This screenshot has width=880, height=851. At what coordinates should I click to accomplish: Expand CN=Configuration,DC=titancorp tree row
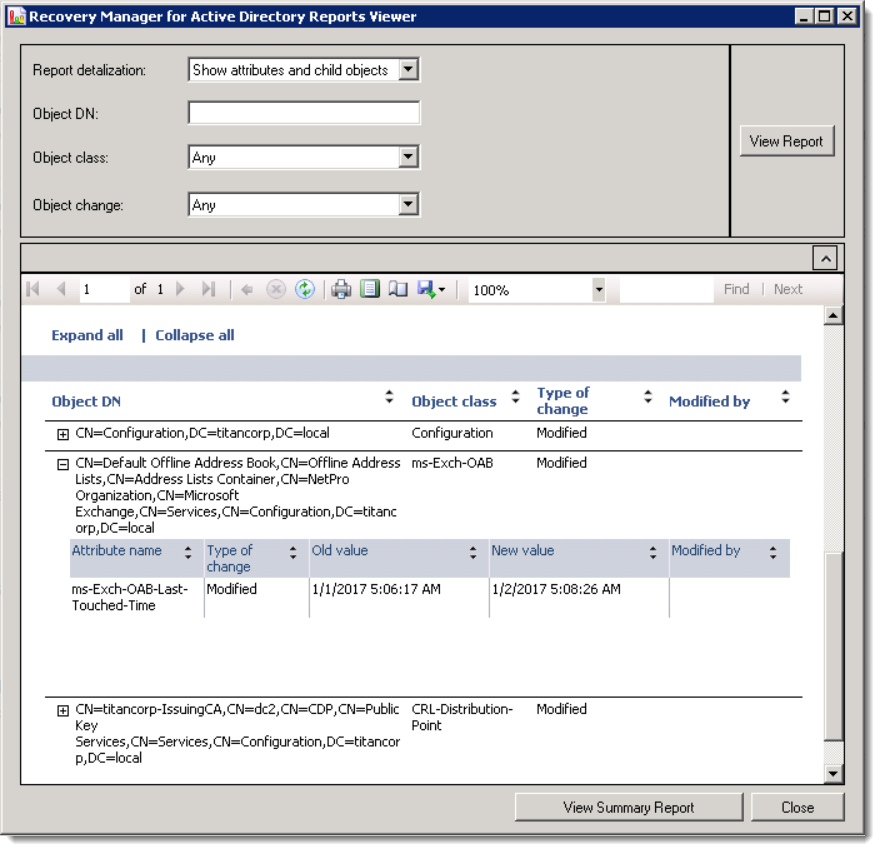coord(63,435)
